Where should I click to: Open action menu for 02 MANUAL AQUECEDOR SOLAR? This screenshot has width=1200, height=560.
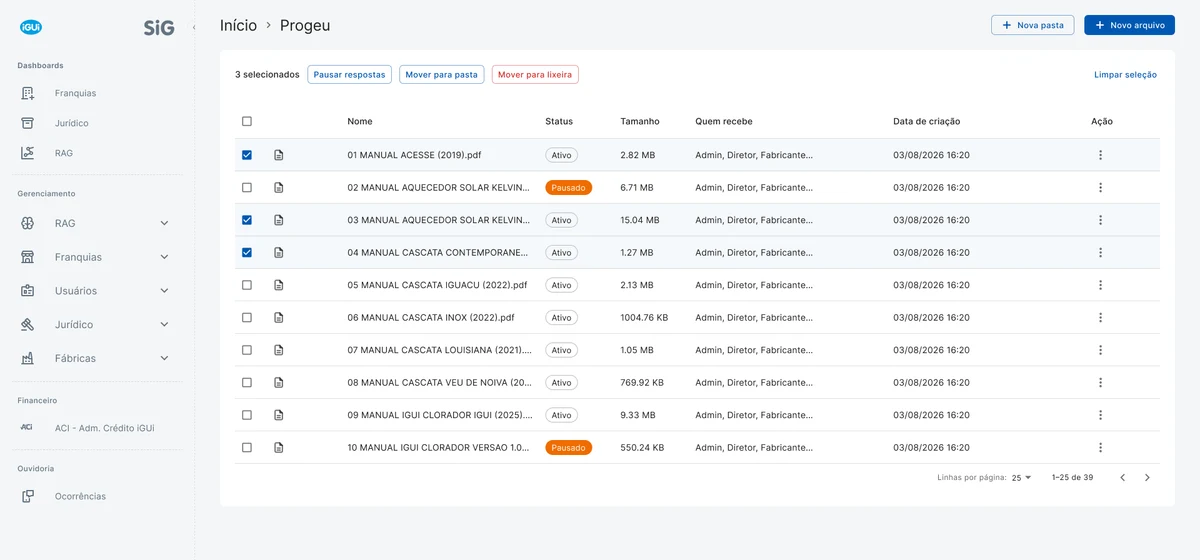coord(1100,188)
